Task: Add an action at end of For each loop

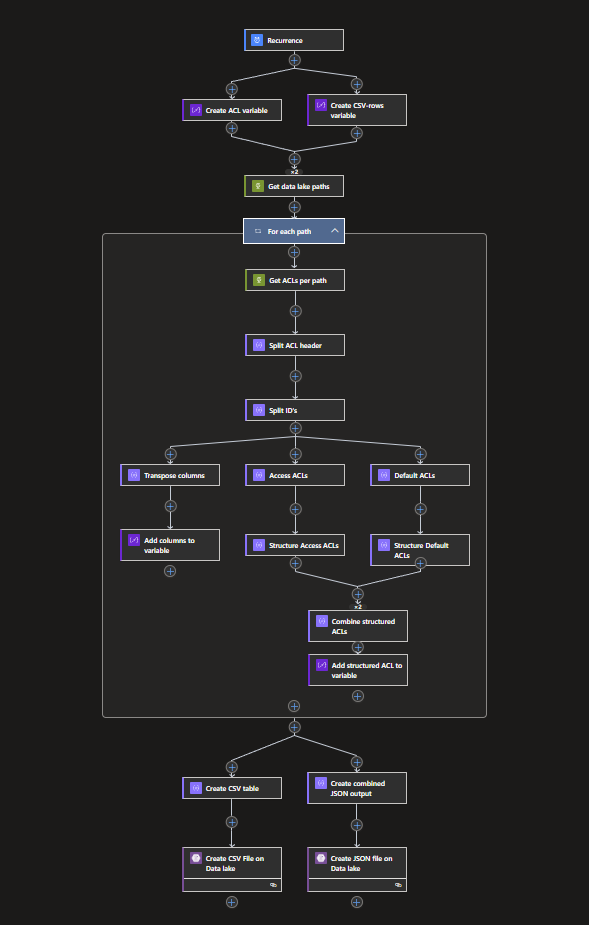Action: click(x=294, y=706)
